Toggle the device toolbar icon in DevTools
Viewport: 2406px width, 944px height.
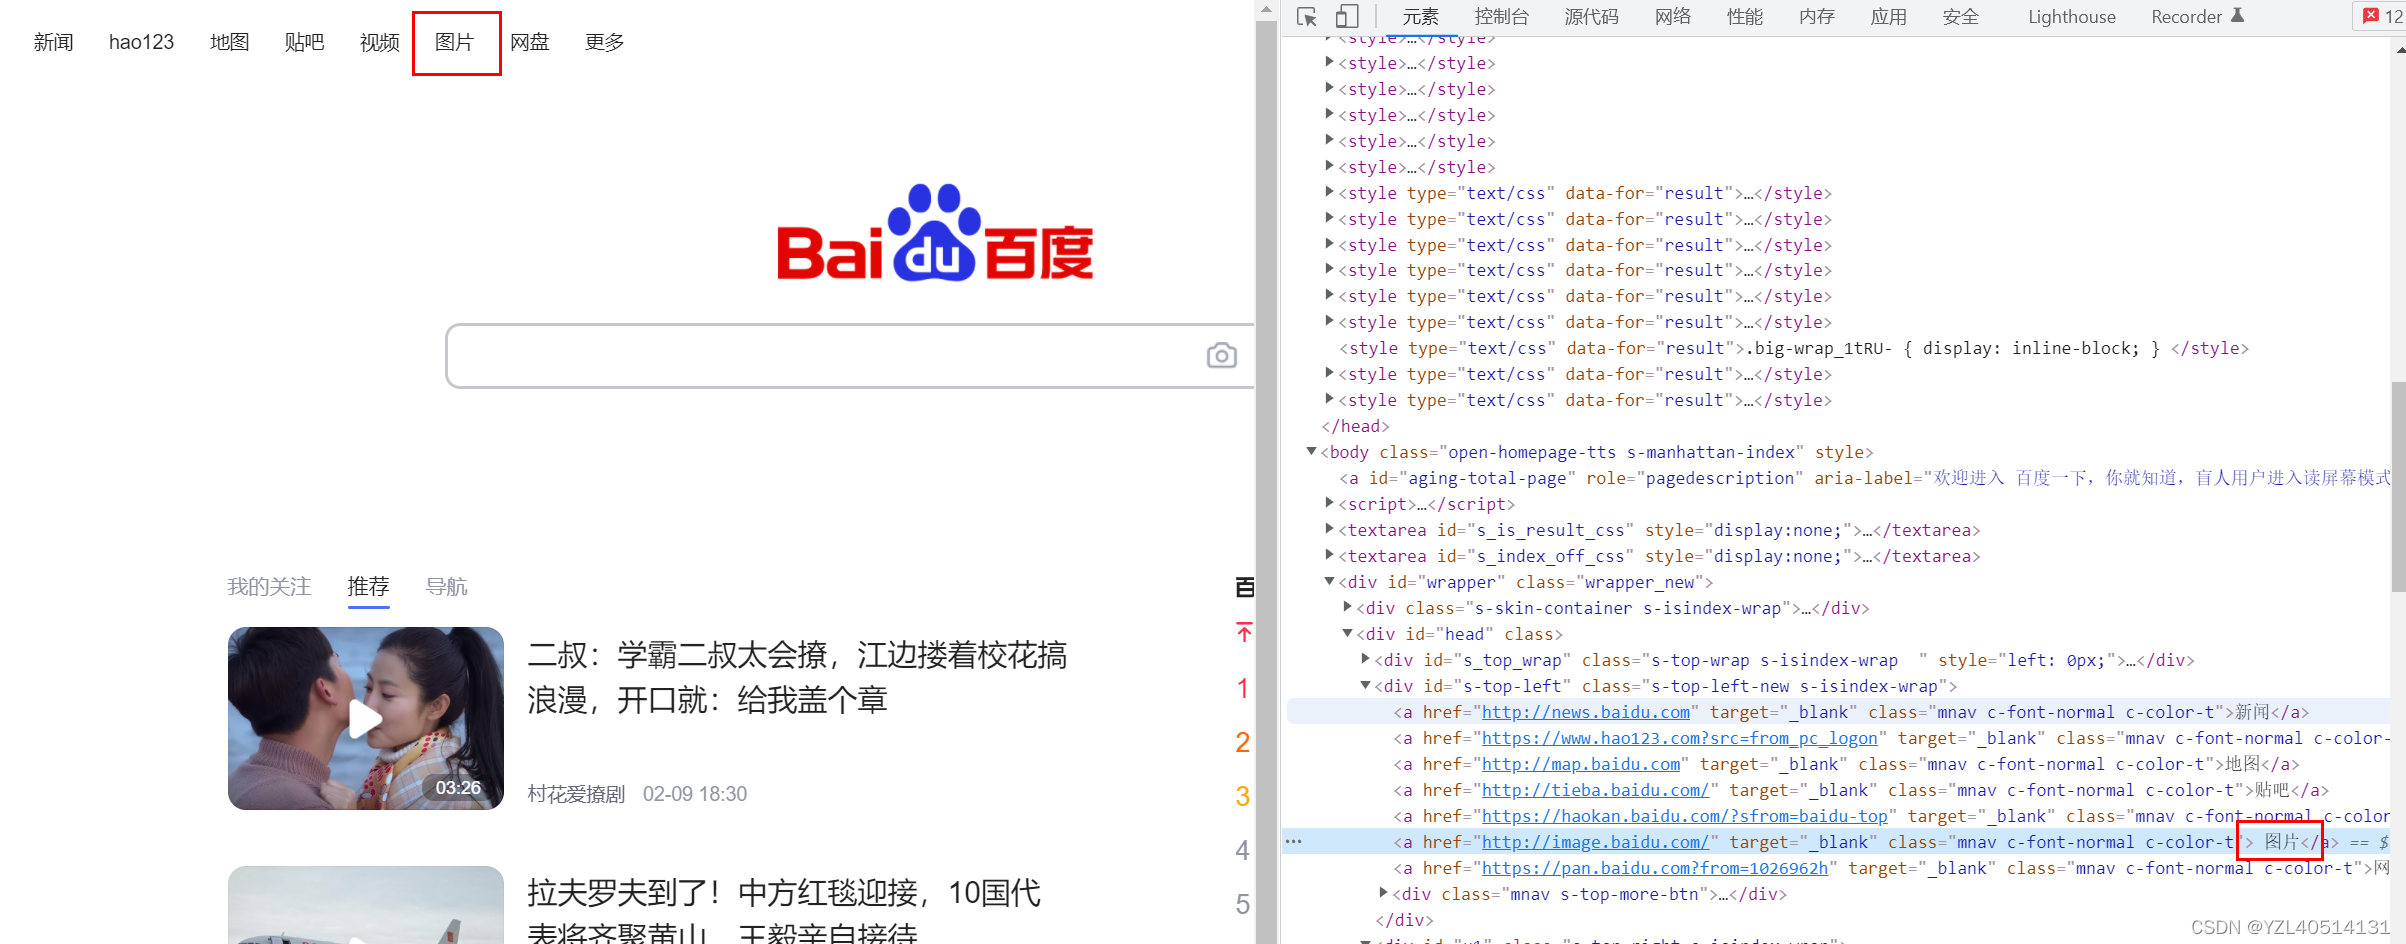[1346, 17]
